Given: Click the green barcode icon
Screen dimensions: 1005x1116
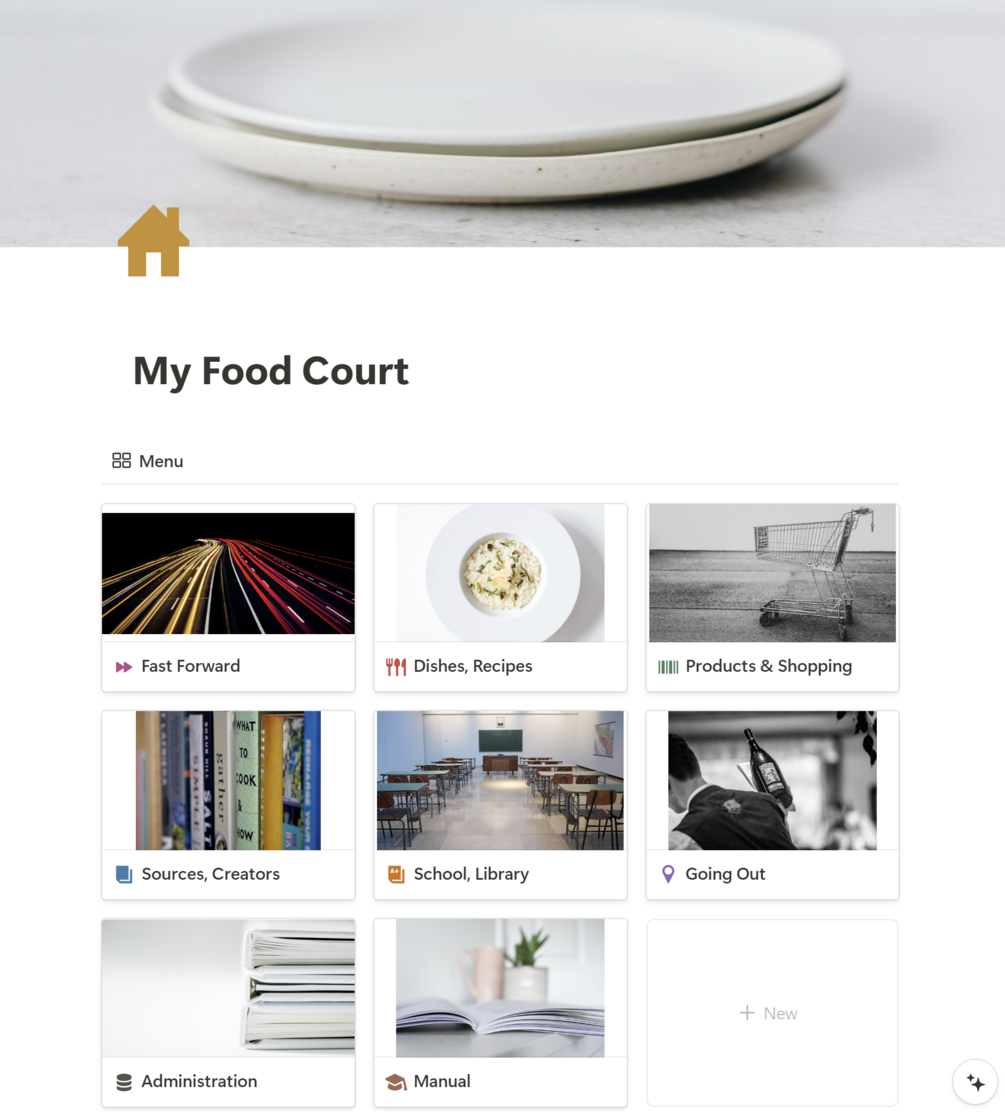Looking at the screenshot, I should click(668, 667).
